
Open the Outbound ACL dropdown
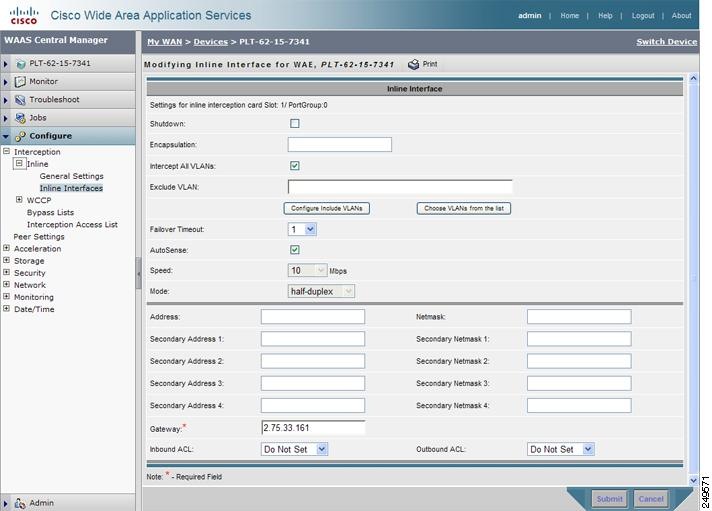pos(561,449)
